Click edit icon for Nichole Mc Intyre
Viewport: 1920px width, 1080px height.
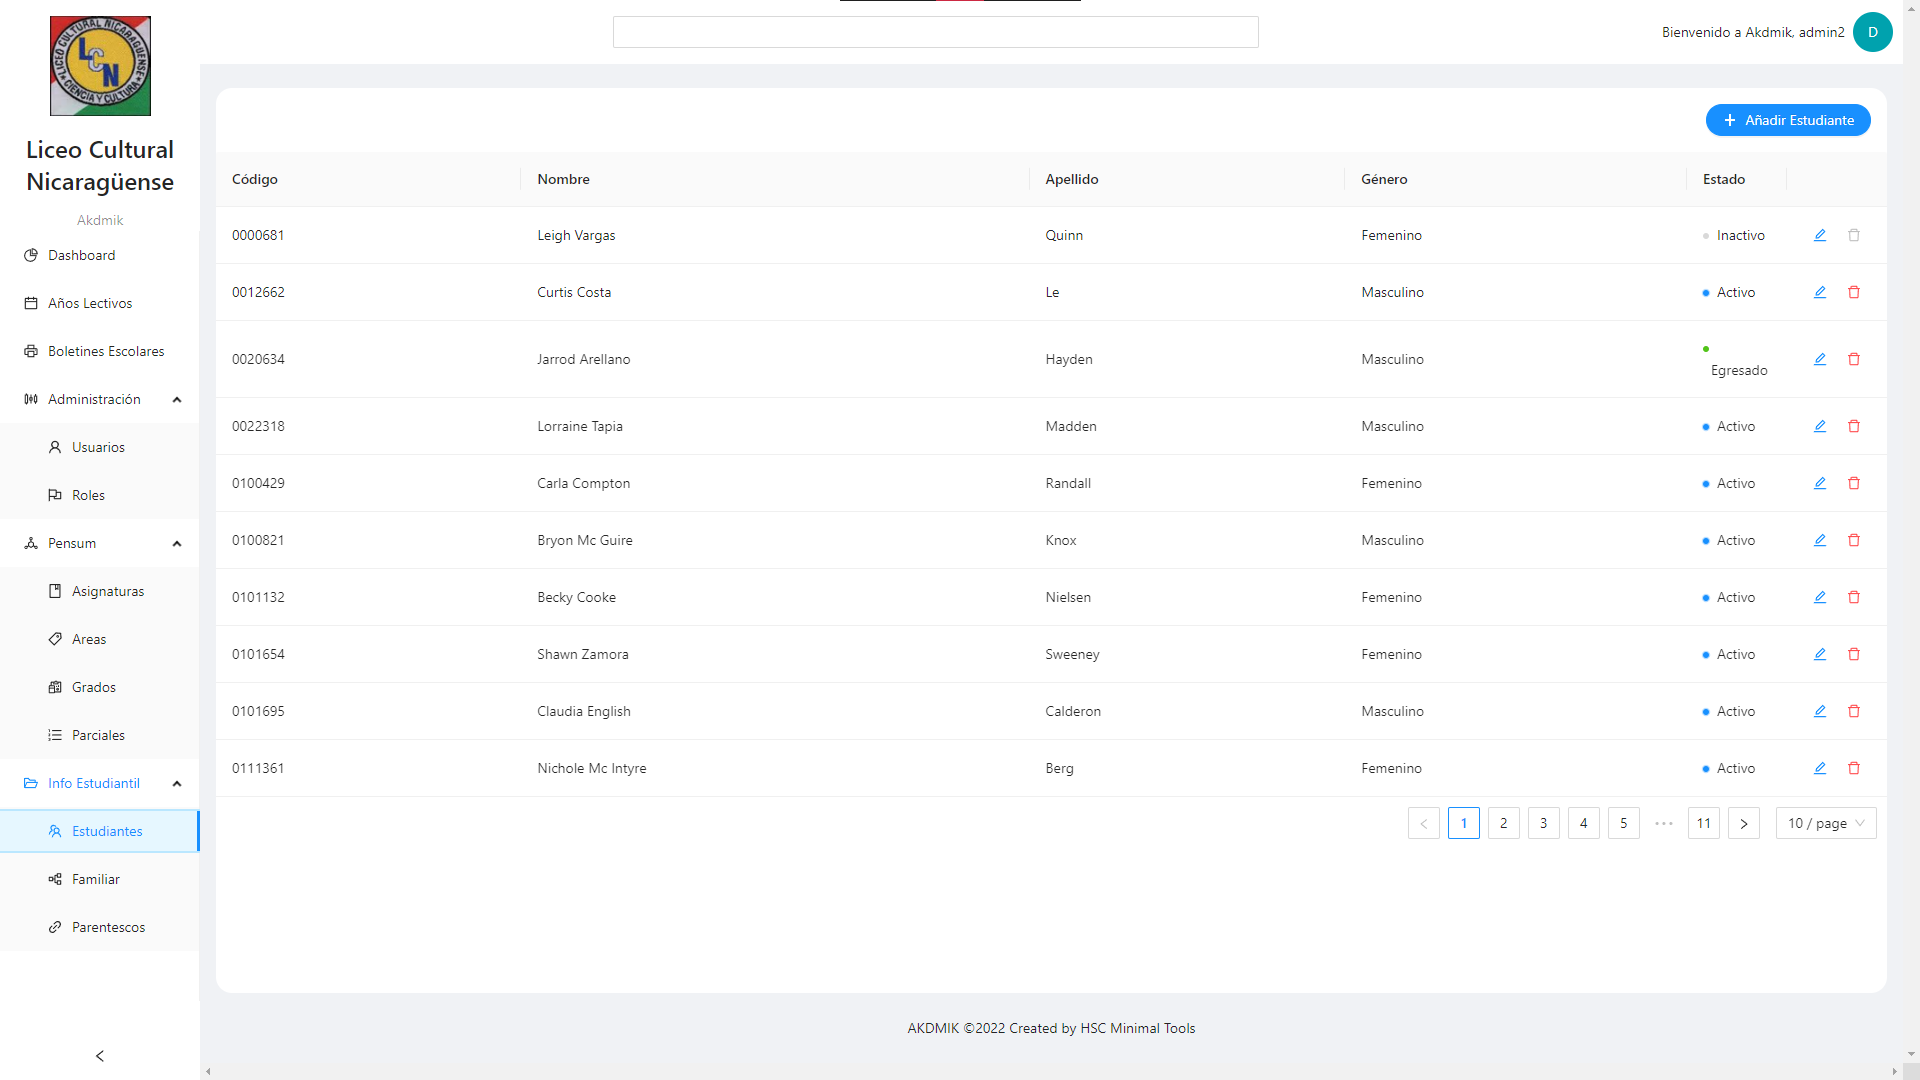(x=1820, y=768)
